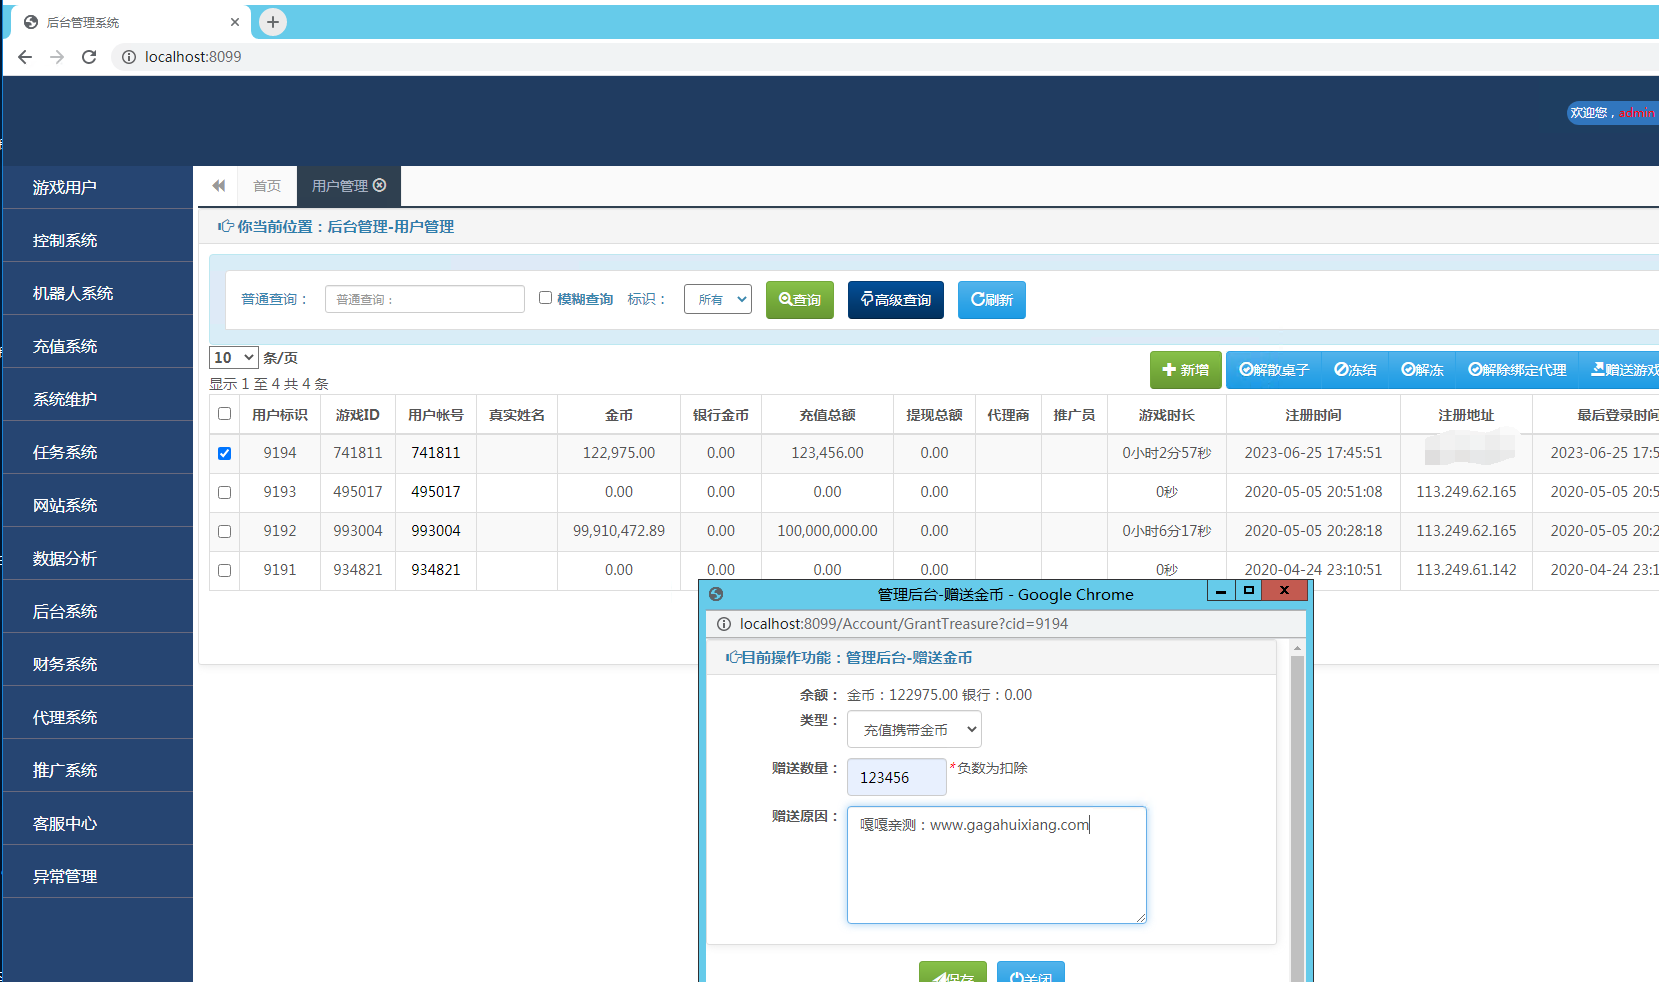Close the 用户管理 tab using its X icon
The image size is (1659, 982).
[380, 185]
